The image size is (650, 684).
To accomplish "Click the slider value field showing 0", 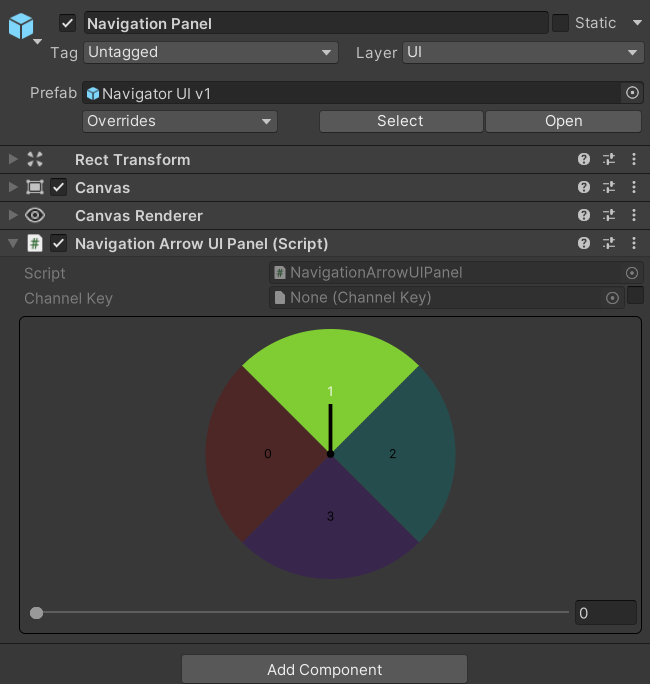I will click(606, 613).
